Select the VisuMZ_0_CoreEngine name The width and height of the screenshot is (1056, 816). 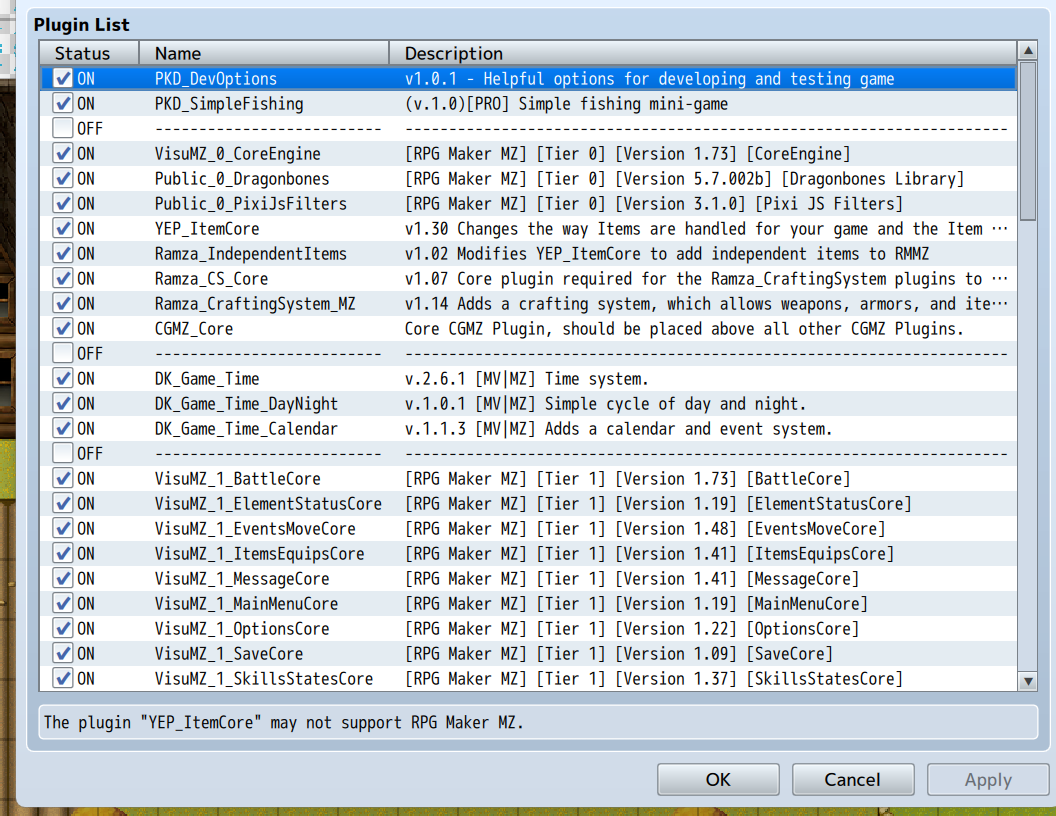click(238, 154)
